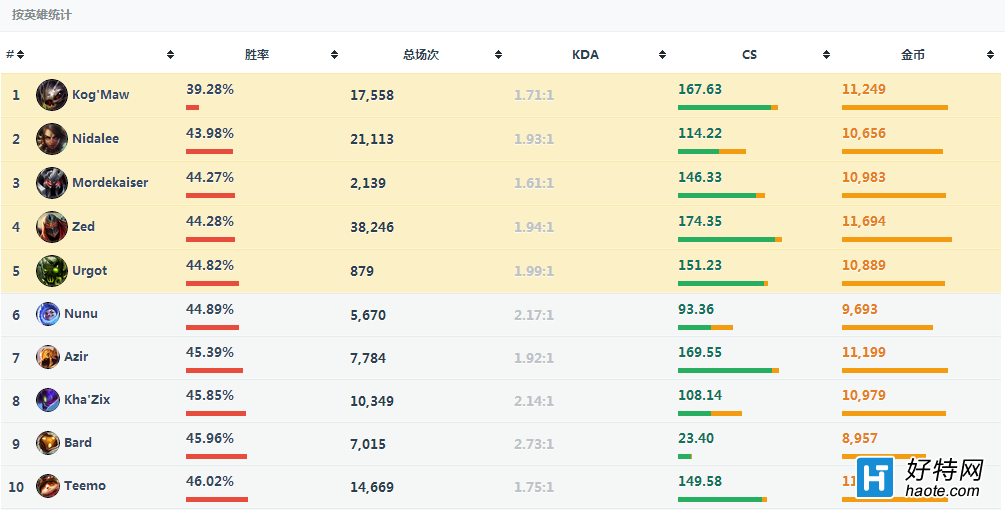Click Kog'Maw champion portrait icon
Screen dimensions: 1005x510
[x=52, y=95]
